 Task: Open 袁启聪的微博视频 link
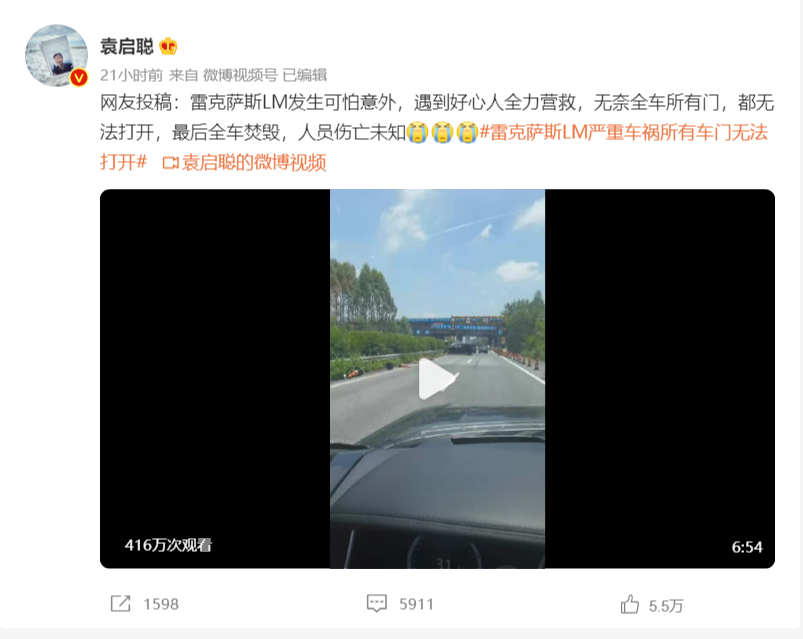point(254,163)
